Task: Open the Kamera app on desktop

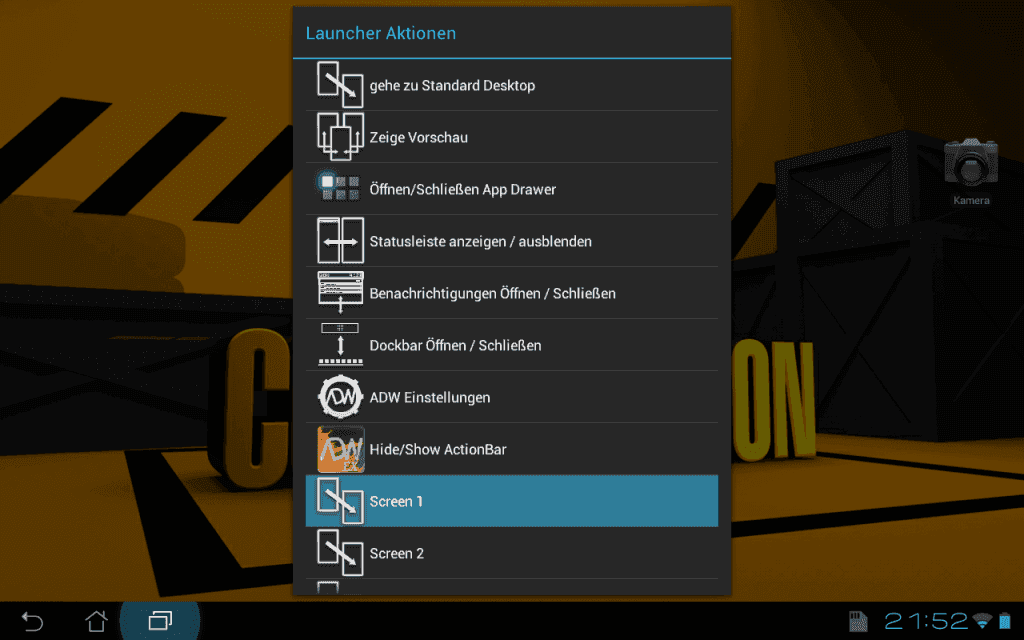Action: pos(971,171)
